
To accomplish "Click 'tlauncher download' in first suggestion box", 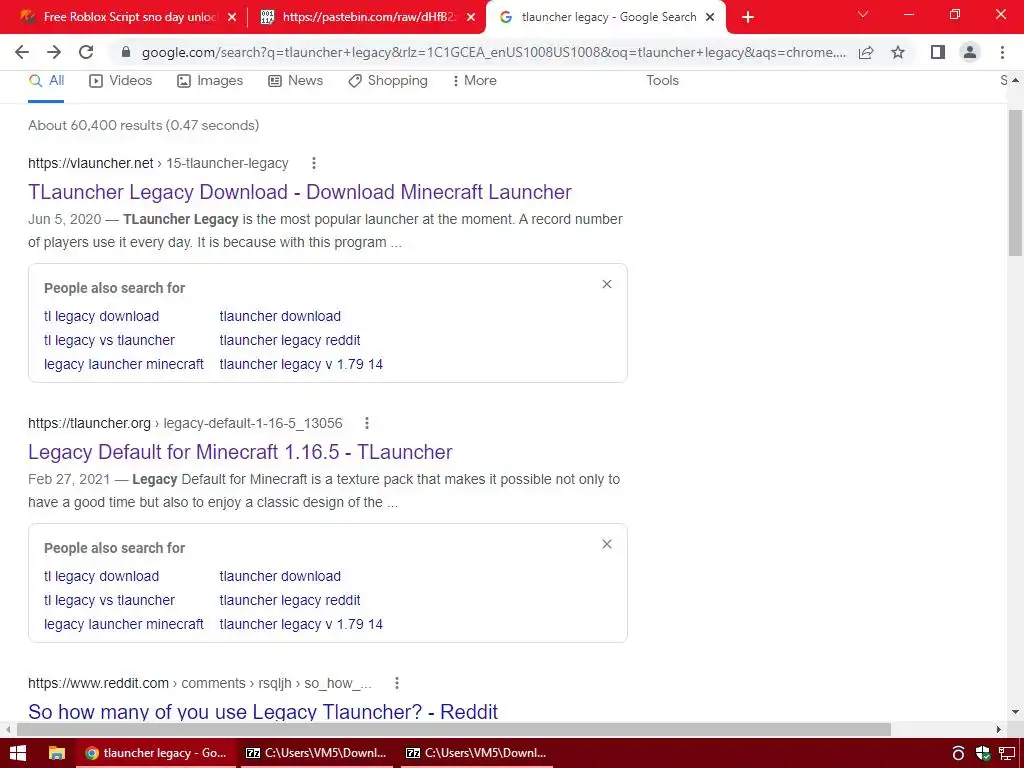I will tap(280, 316).
